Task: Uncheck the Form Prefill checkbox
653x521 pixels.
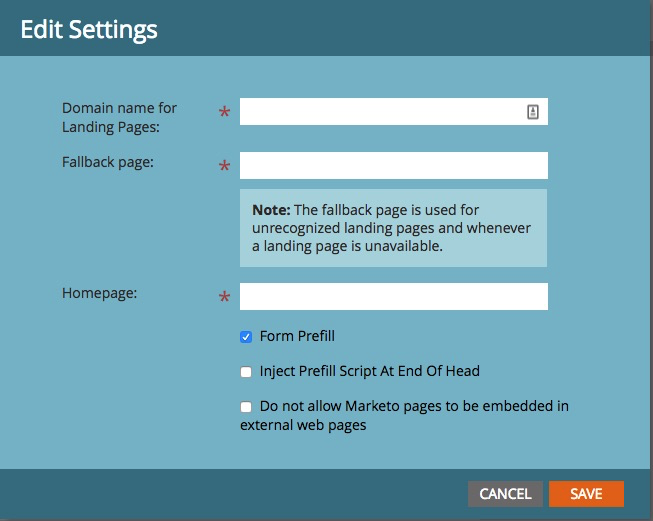Action: [x=246, y=337]
